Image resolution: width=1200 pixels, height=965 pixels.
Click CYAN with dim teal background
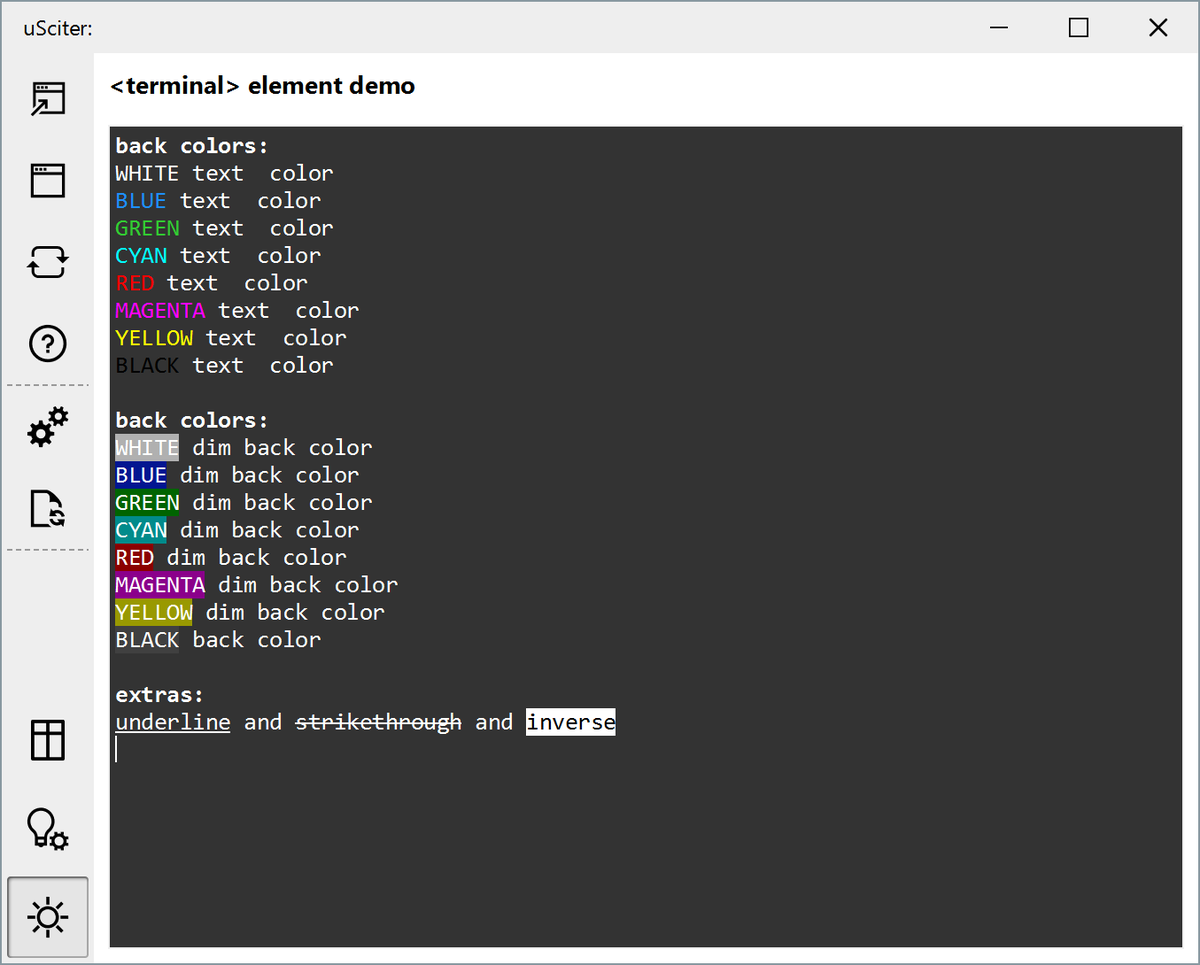tap(141, 530)
